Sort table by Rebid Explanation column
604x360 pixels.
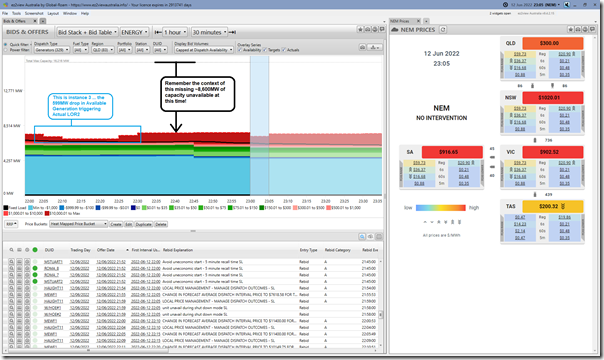point(178,250)
